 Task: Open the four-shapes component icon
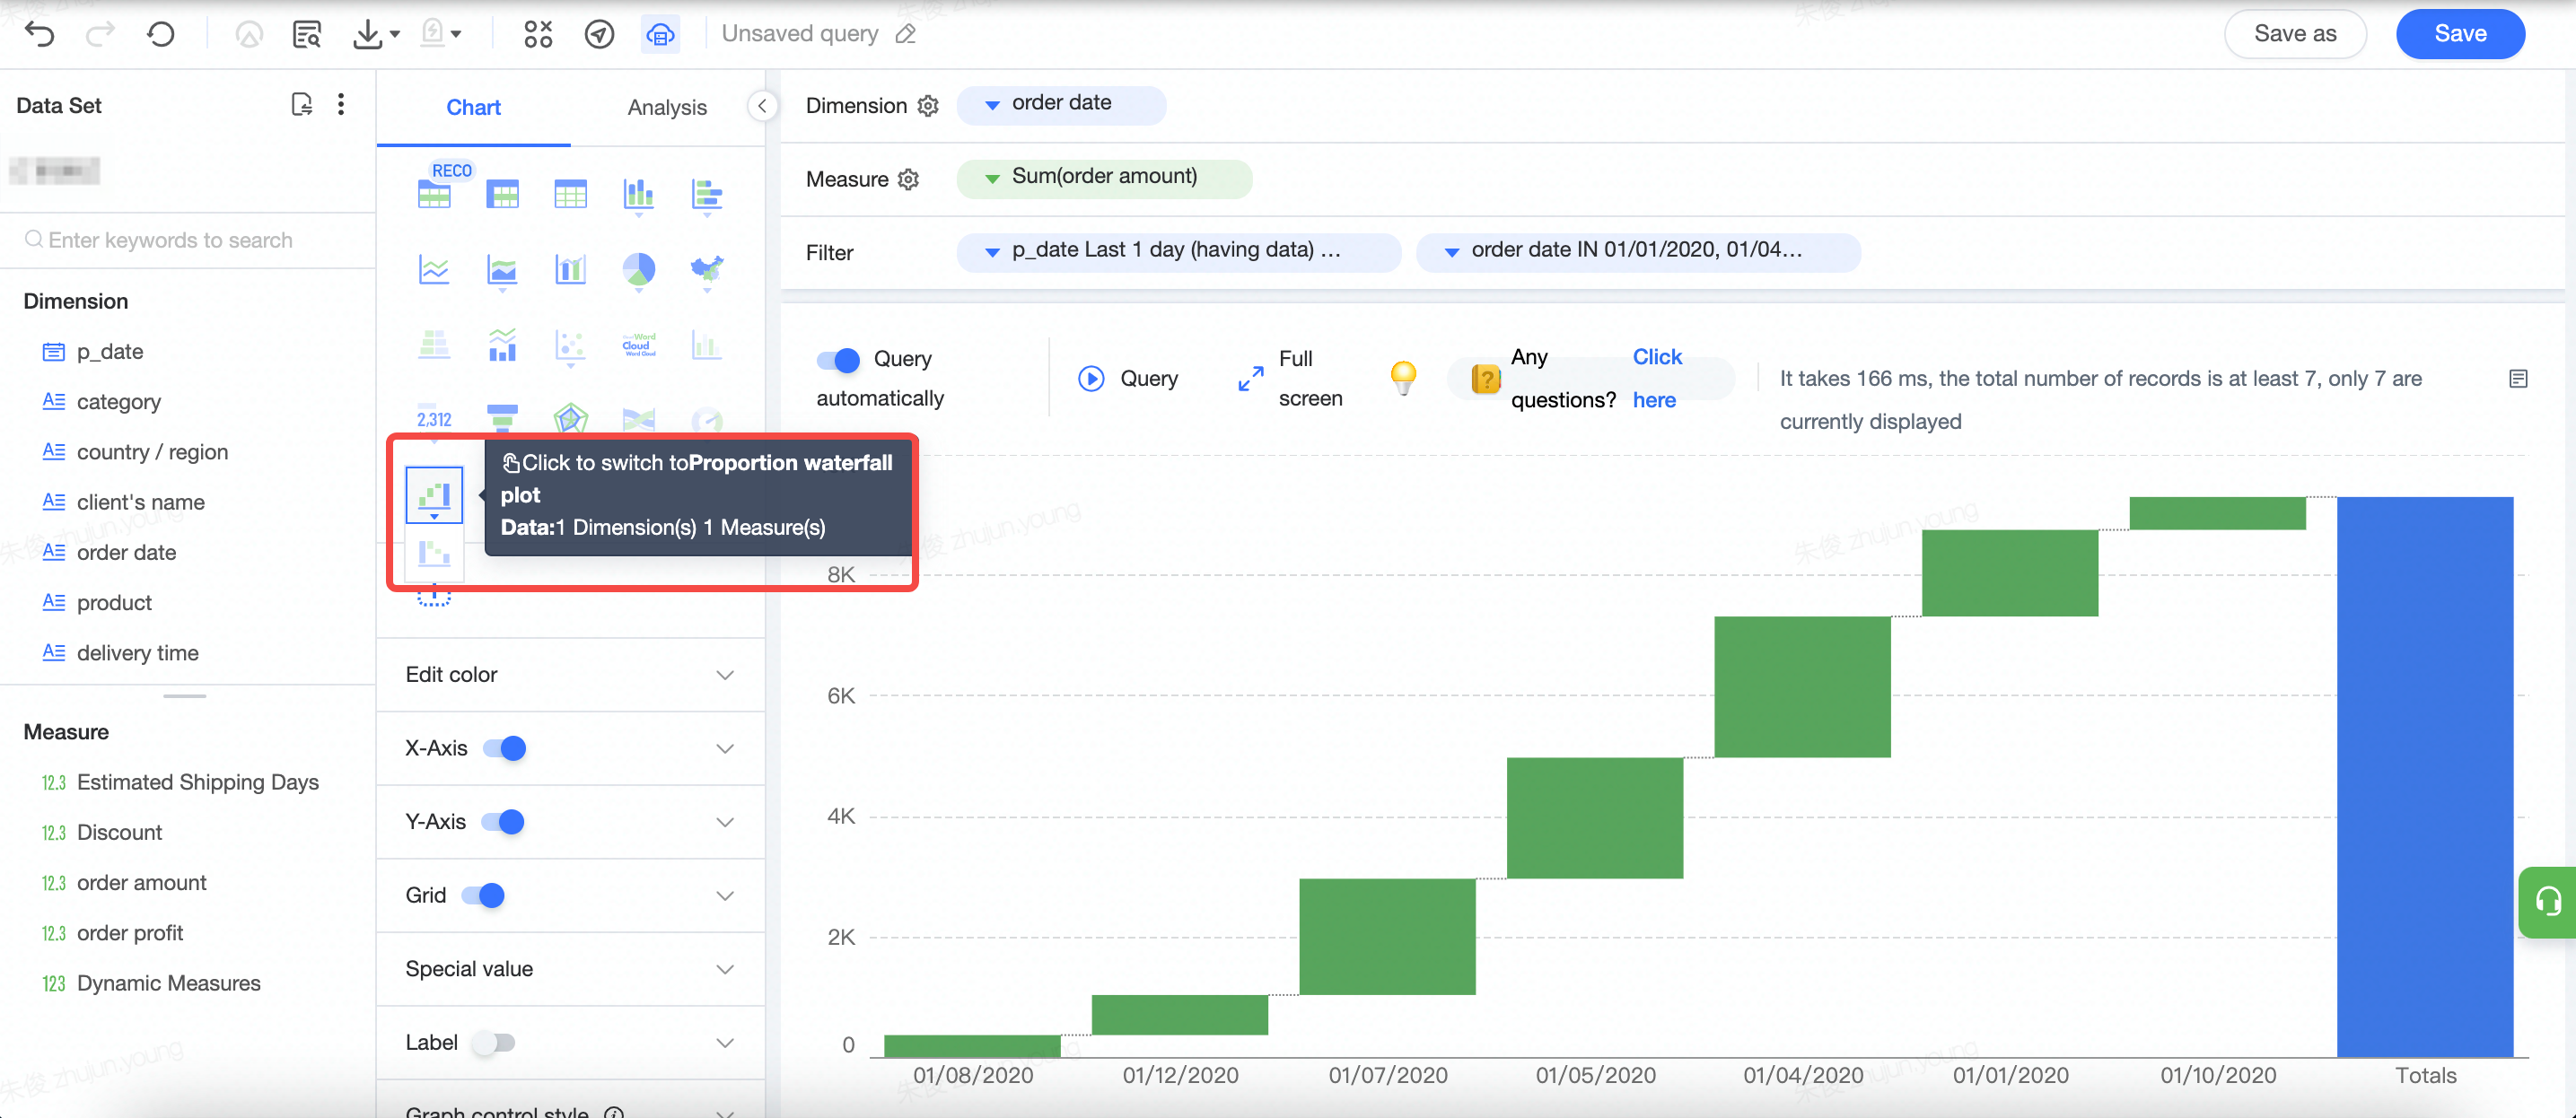click(x=538, y=34)
